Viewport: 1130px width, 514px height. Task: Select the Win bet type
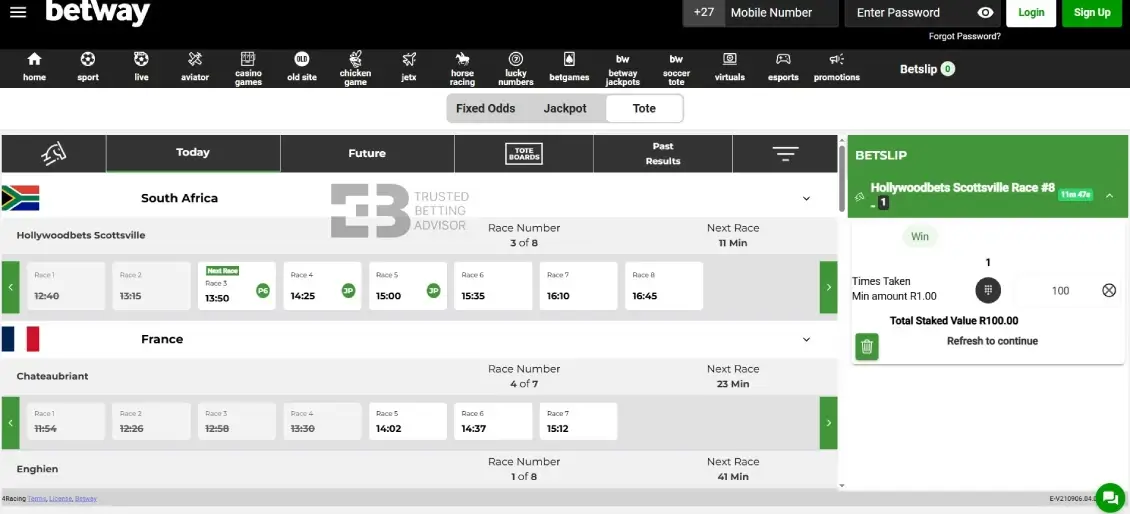920,236
